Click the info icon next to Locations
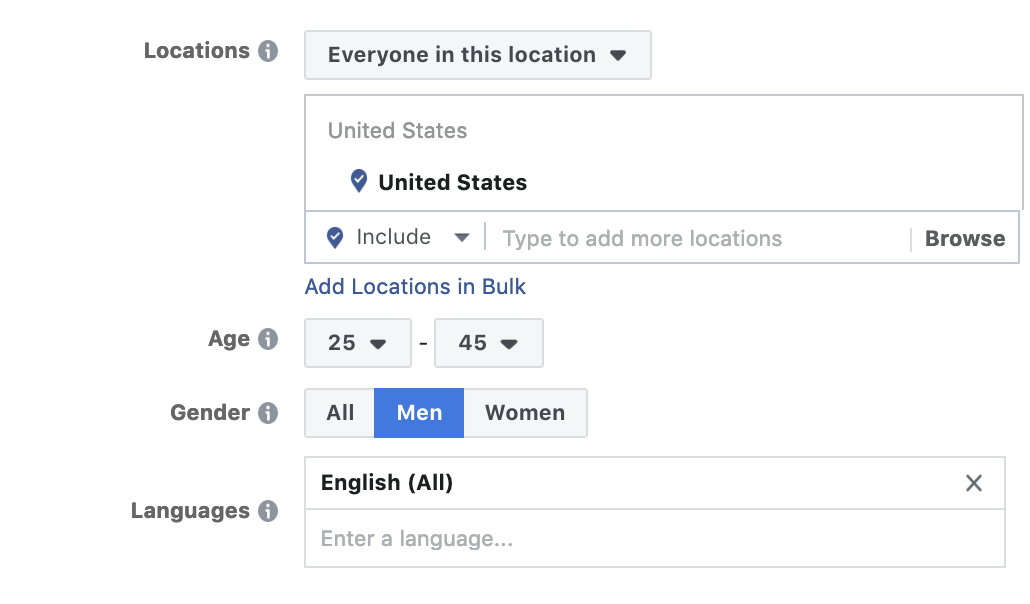The height and width of the screenshot is (604, 1030). coord(268,51)
